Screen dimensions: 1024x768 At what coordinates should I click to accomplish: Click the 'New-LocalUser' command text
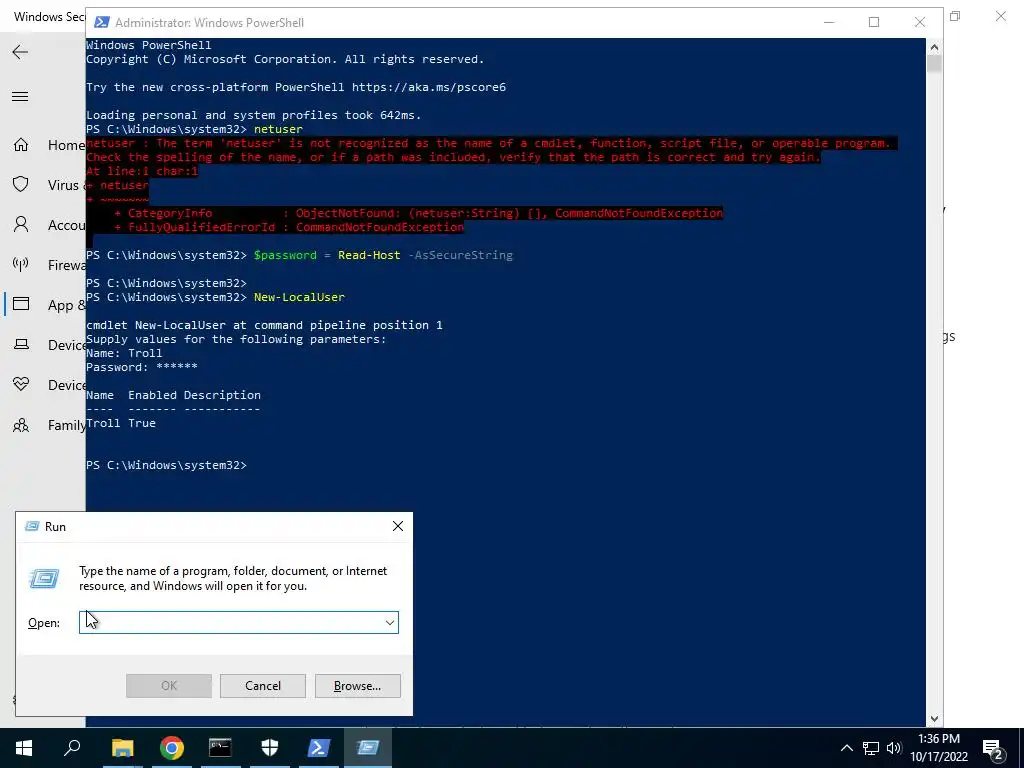point(299,297)
